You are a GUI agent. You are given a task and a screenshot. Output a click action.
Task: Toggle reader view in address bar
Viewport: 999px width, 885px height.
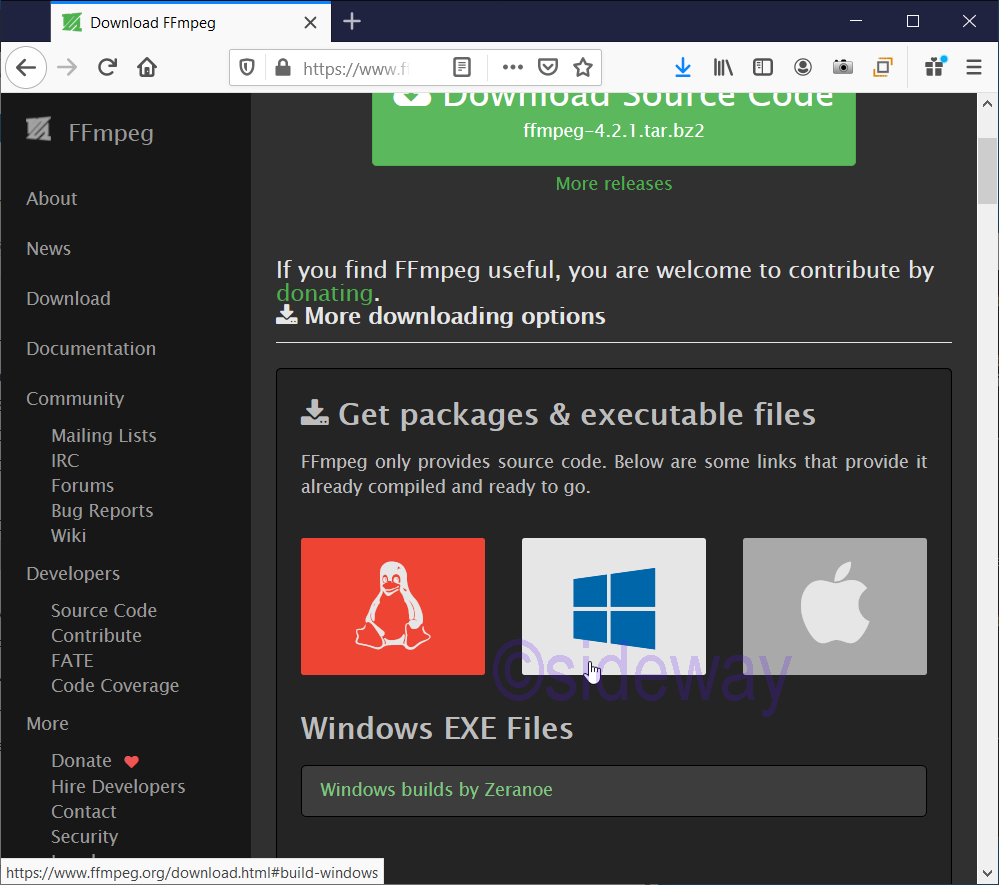tap(462, 68)
